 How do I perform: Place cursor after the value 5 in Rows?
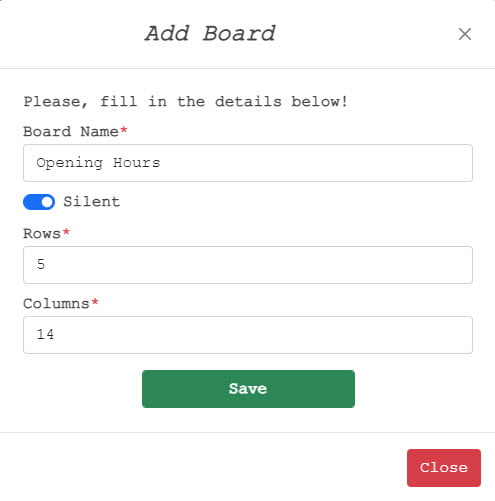[46, 265]
